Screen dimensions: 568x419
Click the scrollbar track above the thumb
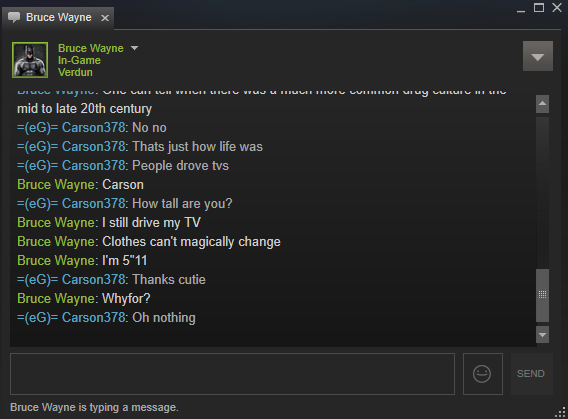click(x=542, y=192)
